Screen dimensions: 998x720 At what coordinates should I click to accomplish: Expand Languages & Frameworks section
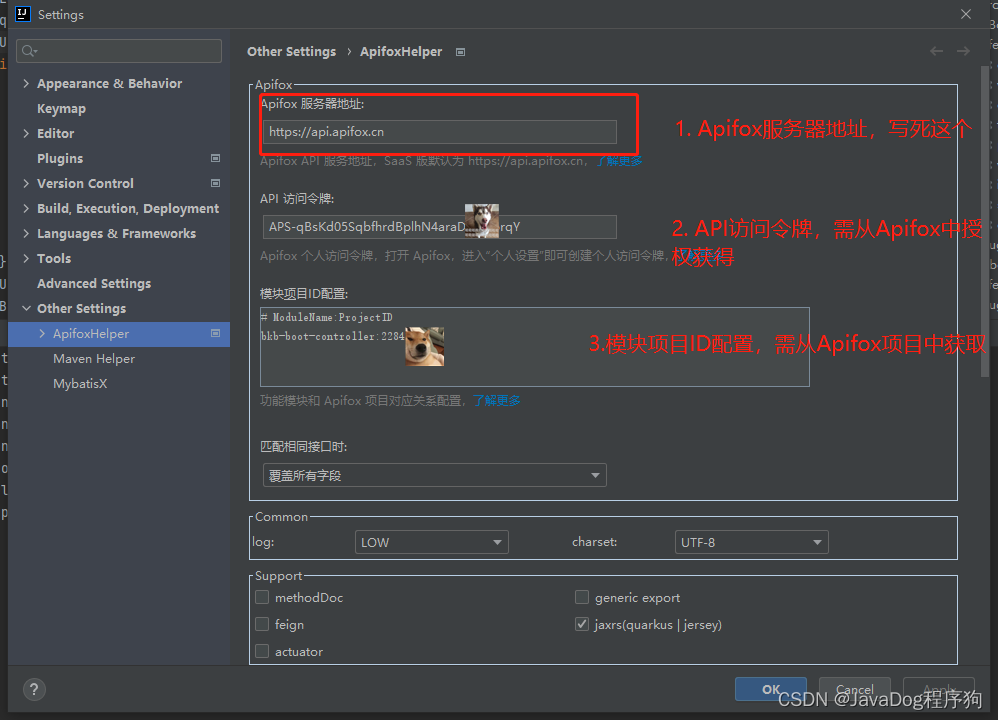pyautogui.click(x=26, y=233)
